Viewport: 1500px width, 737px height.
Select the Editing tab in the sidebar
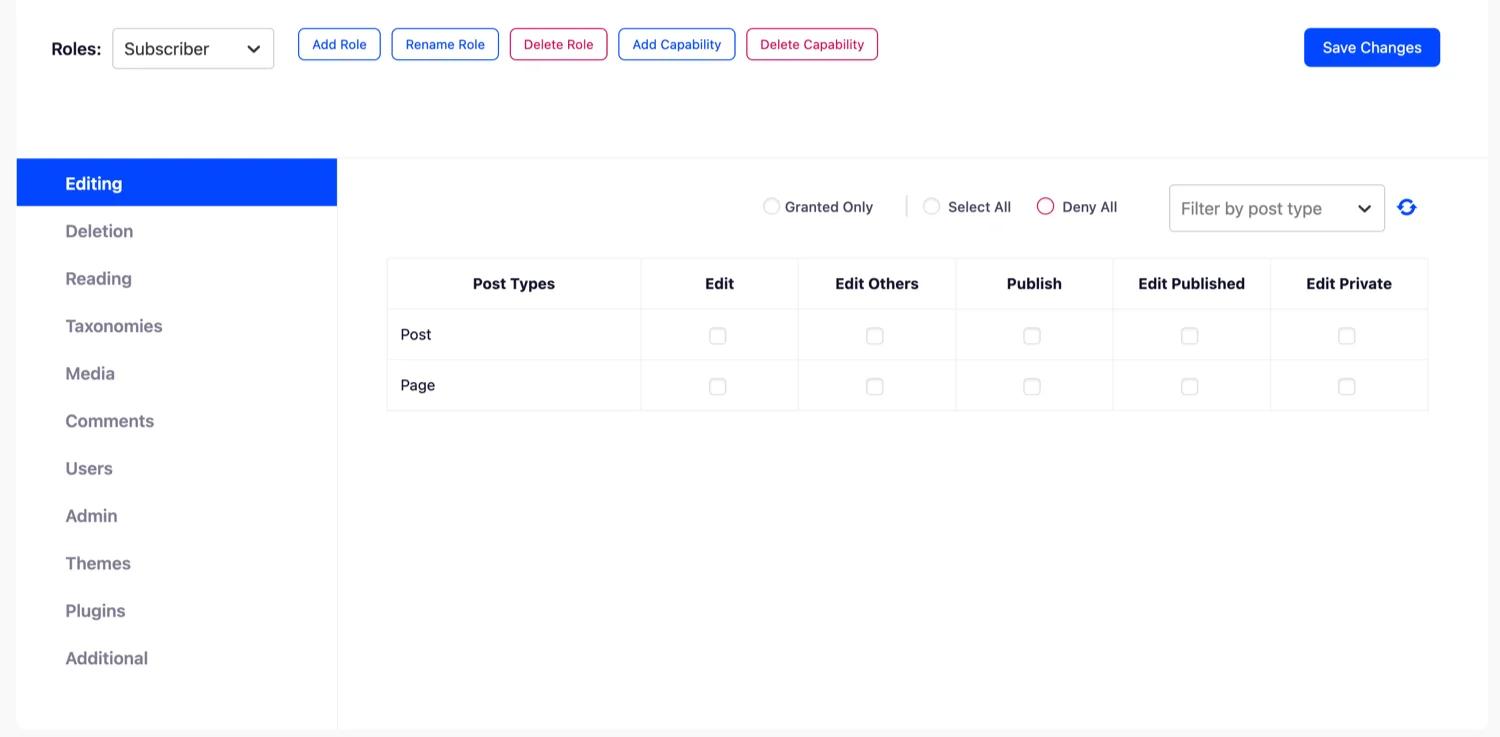(x=177, y=183)
